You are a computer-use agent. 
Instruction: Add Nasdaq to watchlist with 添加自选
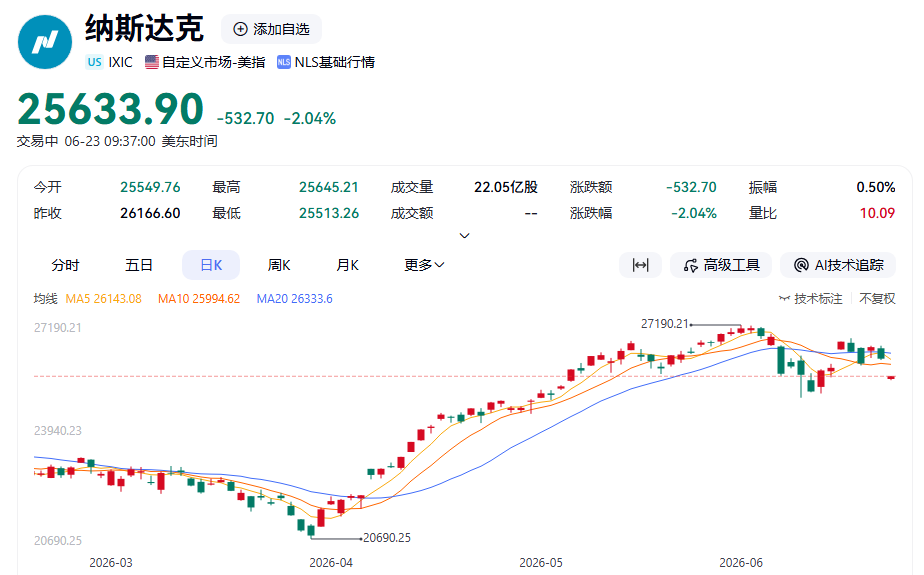272,29
